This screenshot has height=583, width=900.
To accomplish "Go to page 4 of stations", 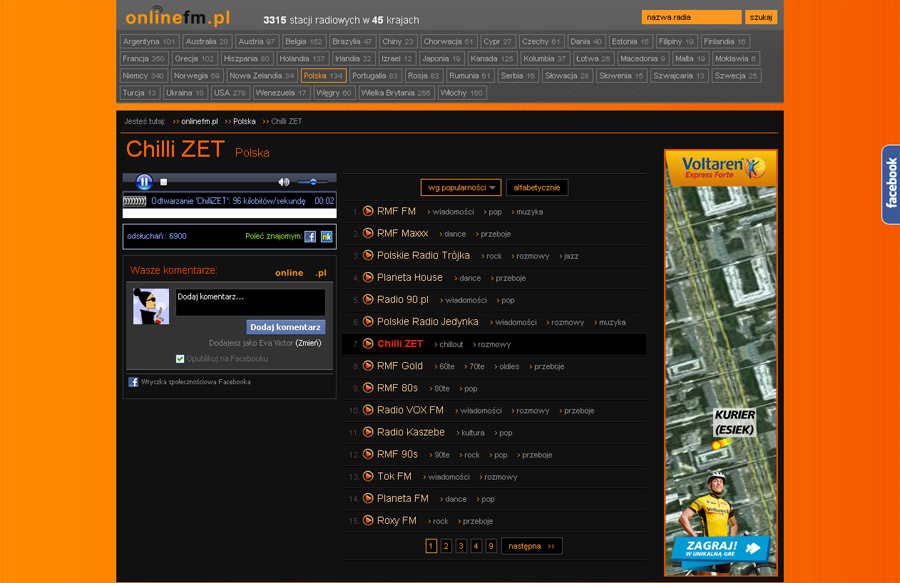I will pyautogui.click(x=476, y=546).
